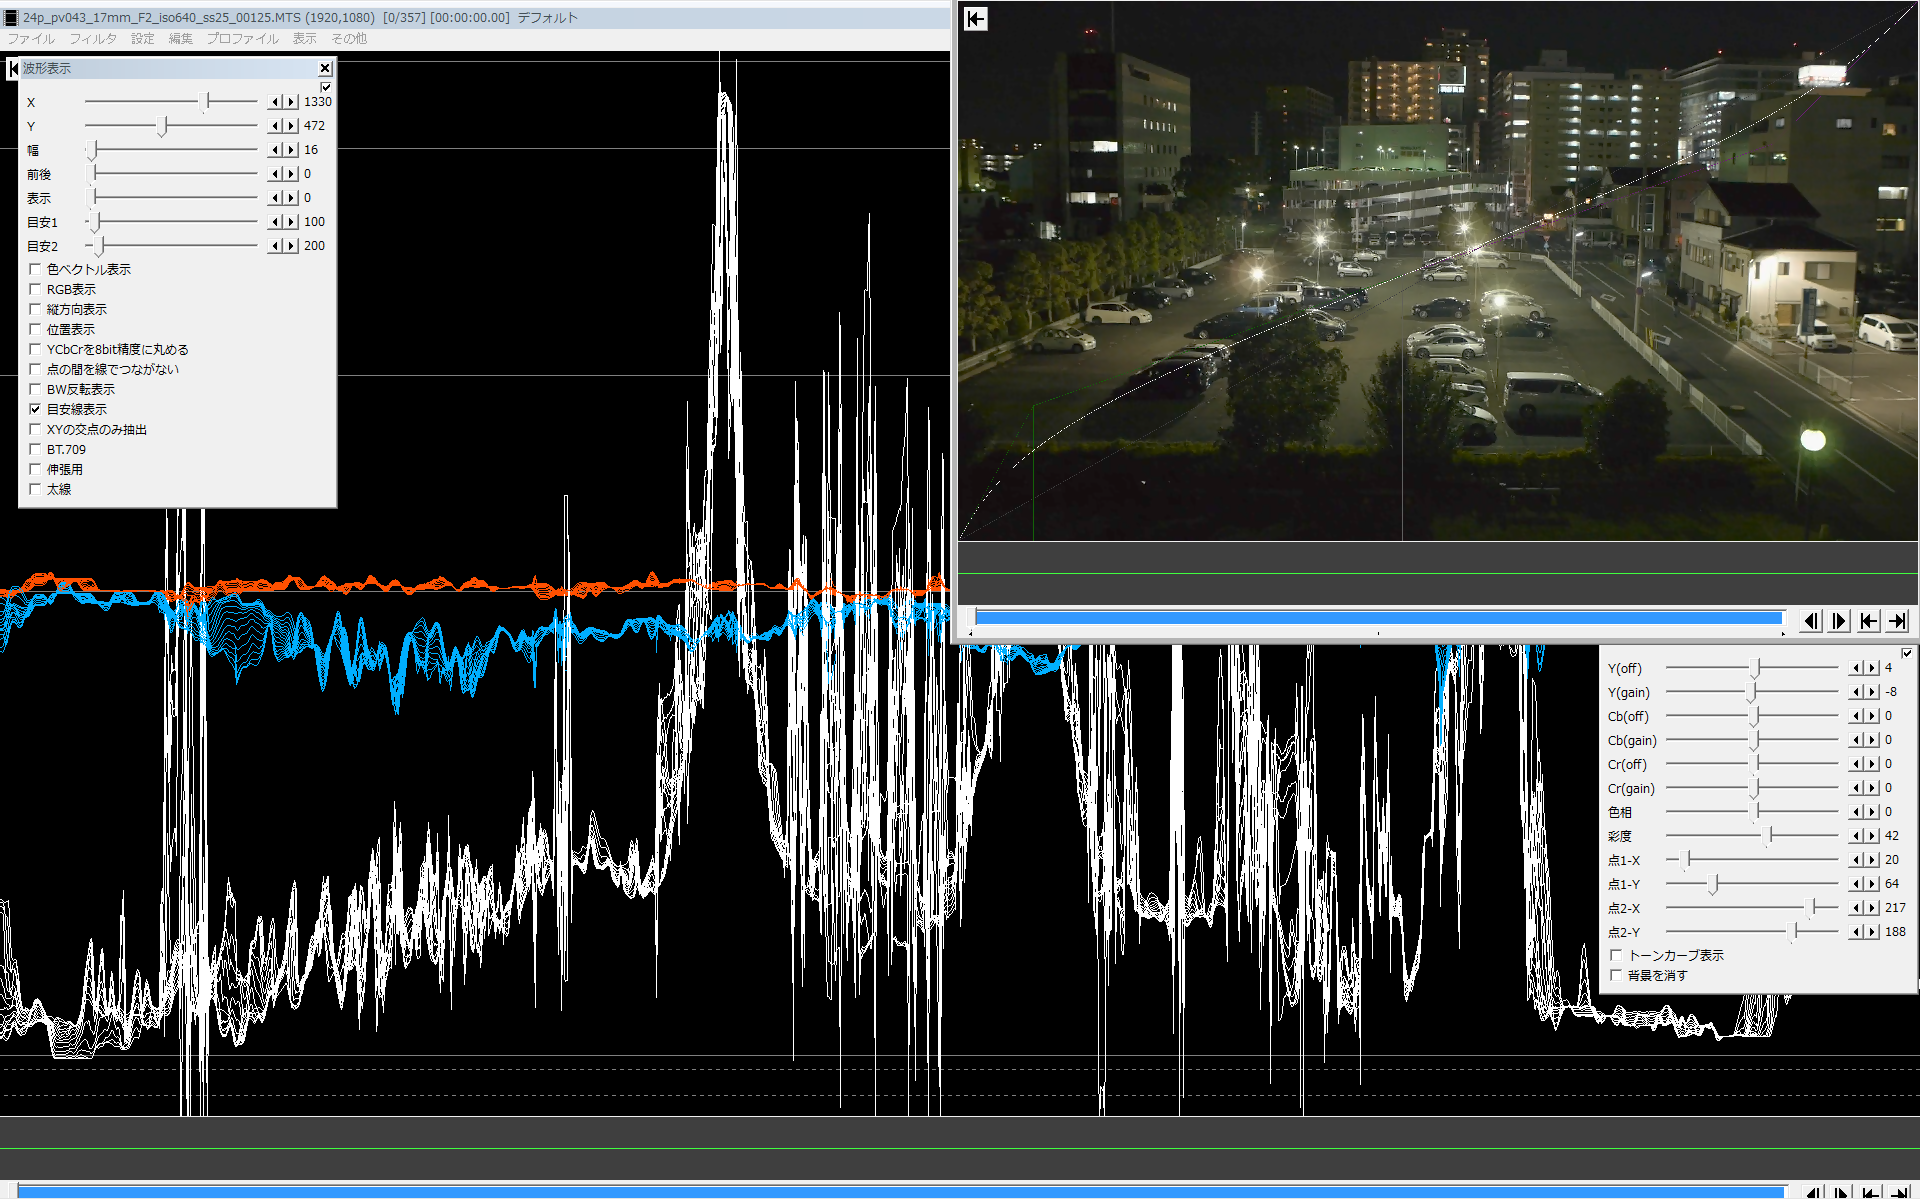Step to previous frame in preview window
Screen dimensions: 1920x1200
point(1811,621)
